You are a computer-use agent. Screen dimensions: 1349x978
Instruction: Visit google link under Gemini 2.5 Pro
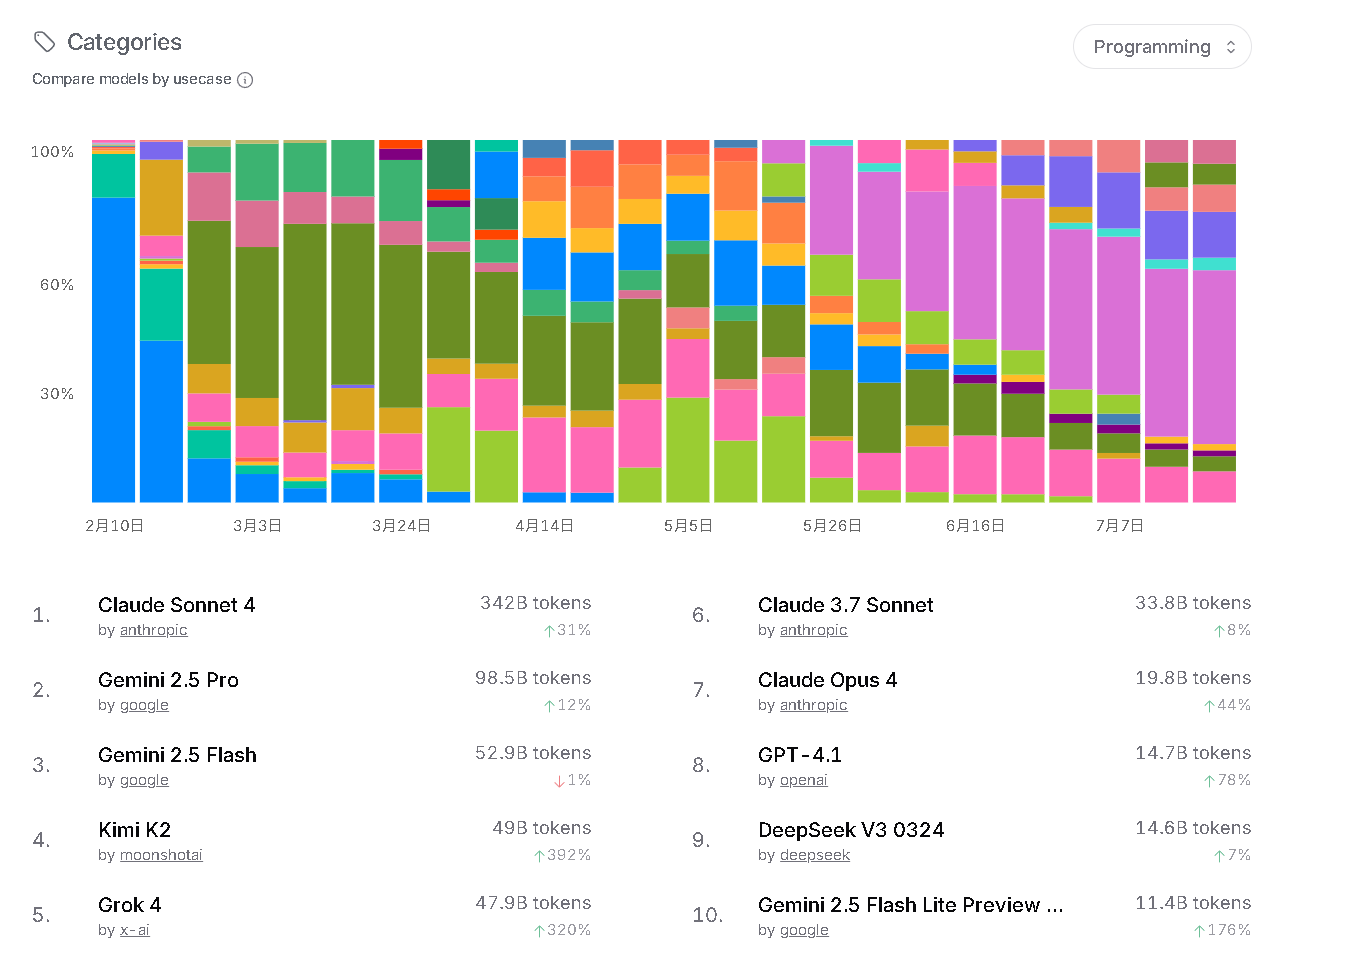click(x=144, y=705)
